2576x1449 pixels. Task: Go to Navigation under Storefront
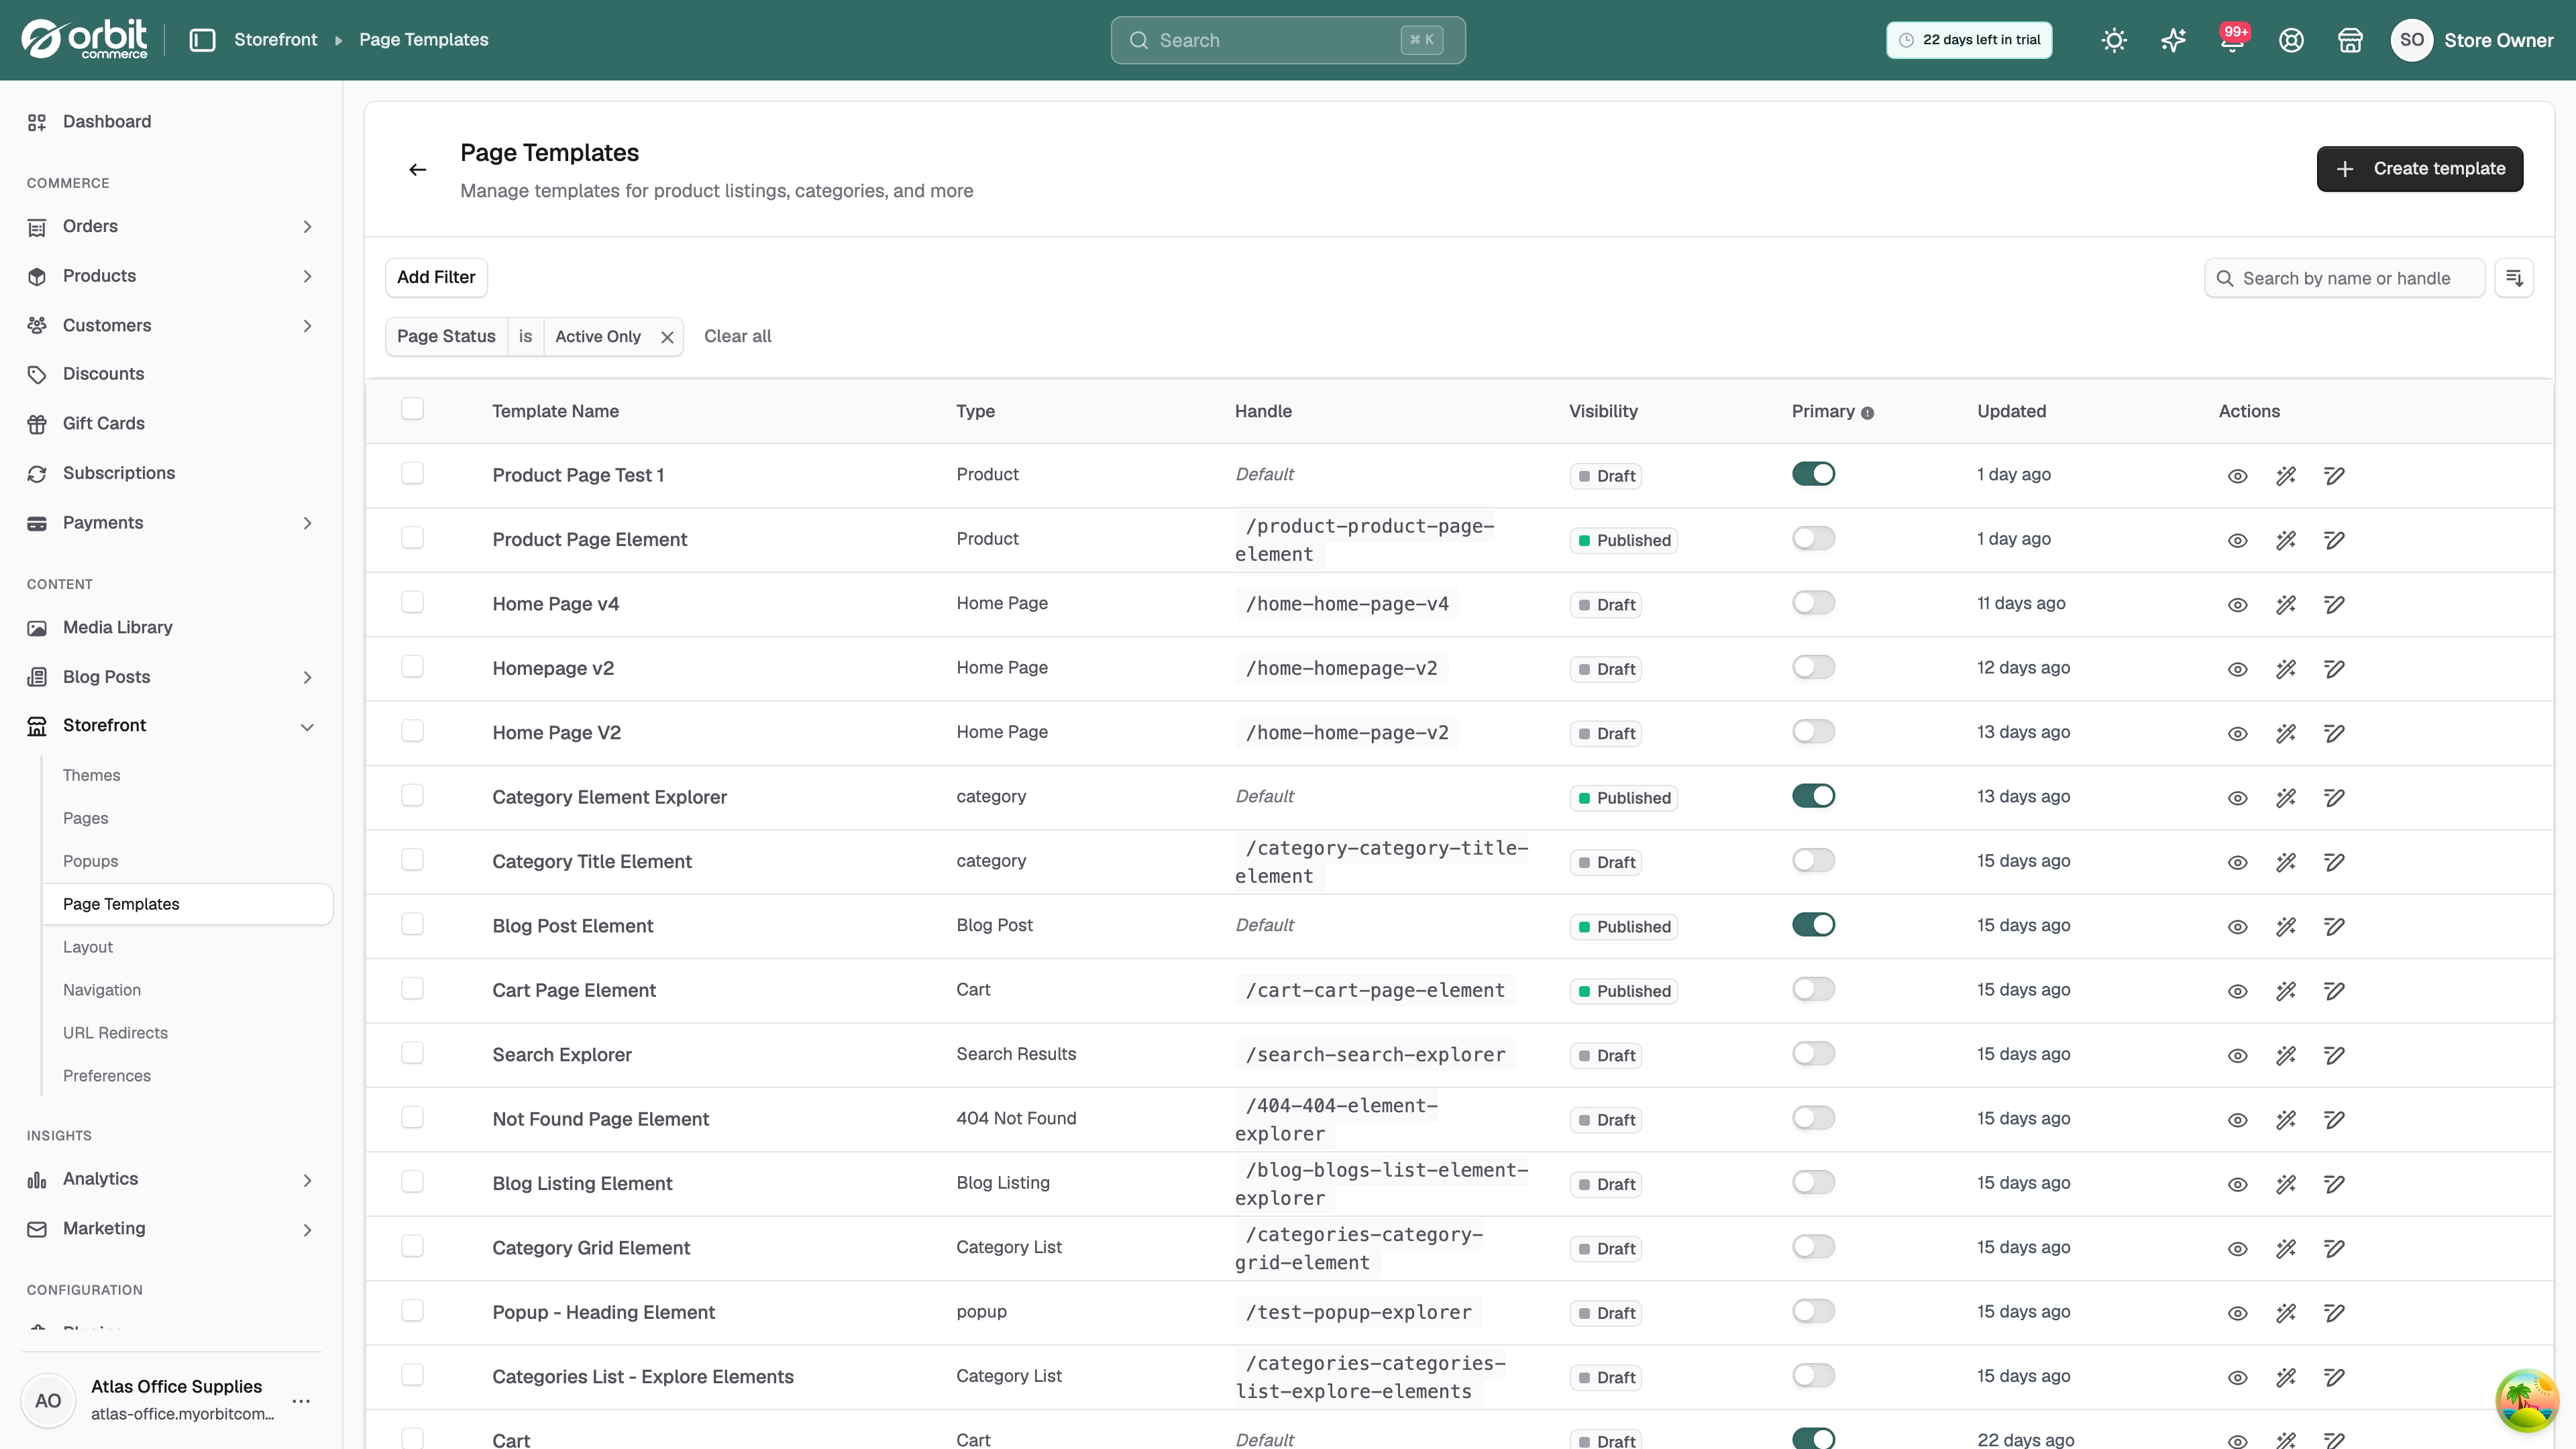point(101,990)
